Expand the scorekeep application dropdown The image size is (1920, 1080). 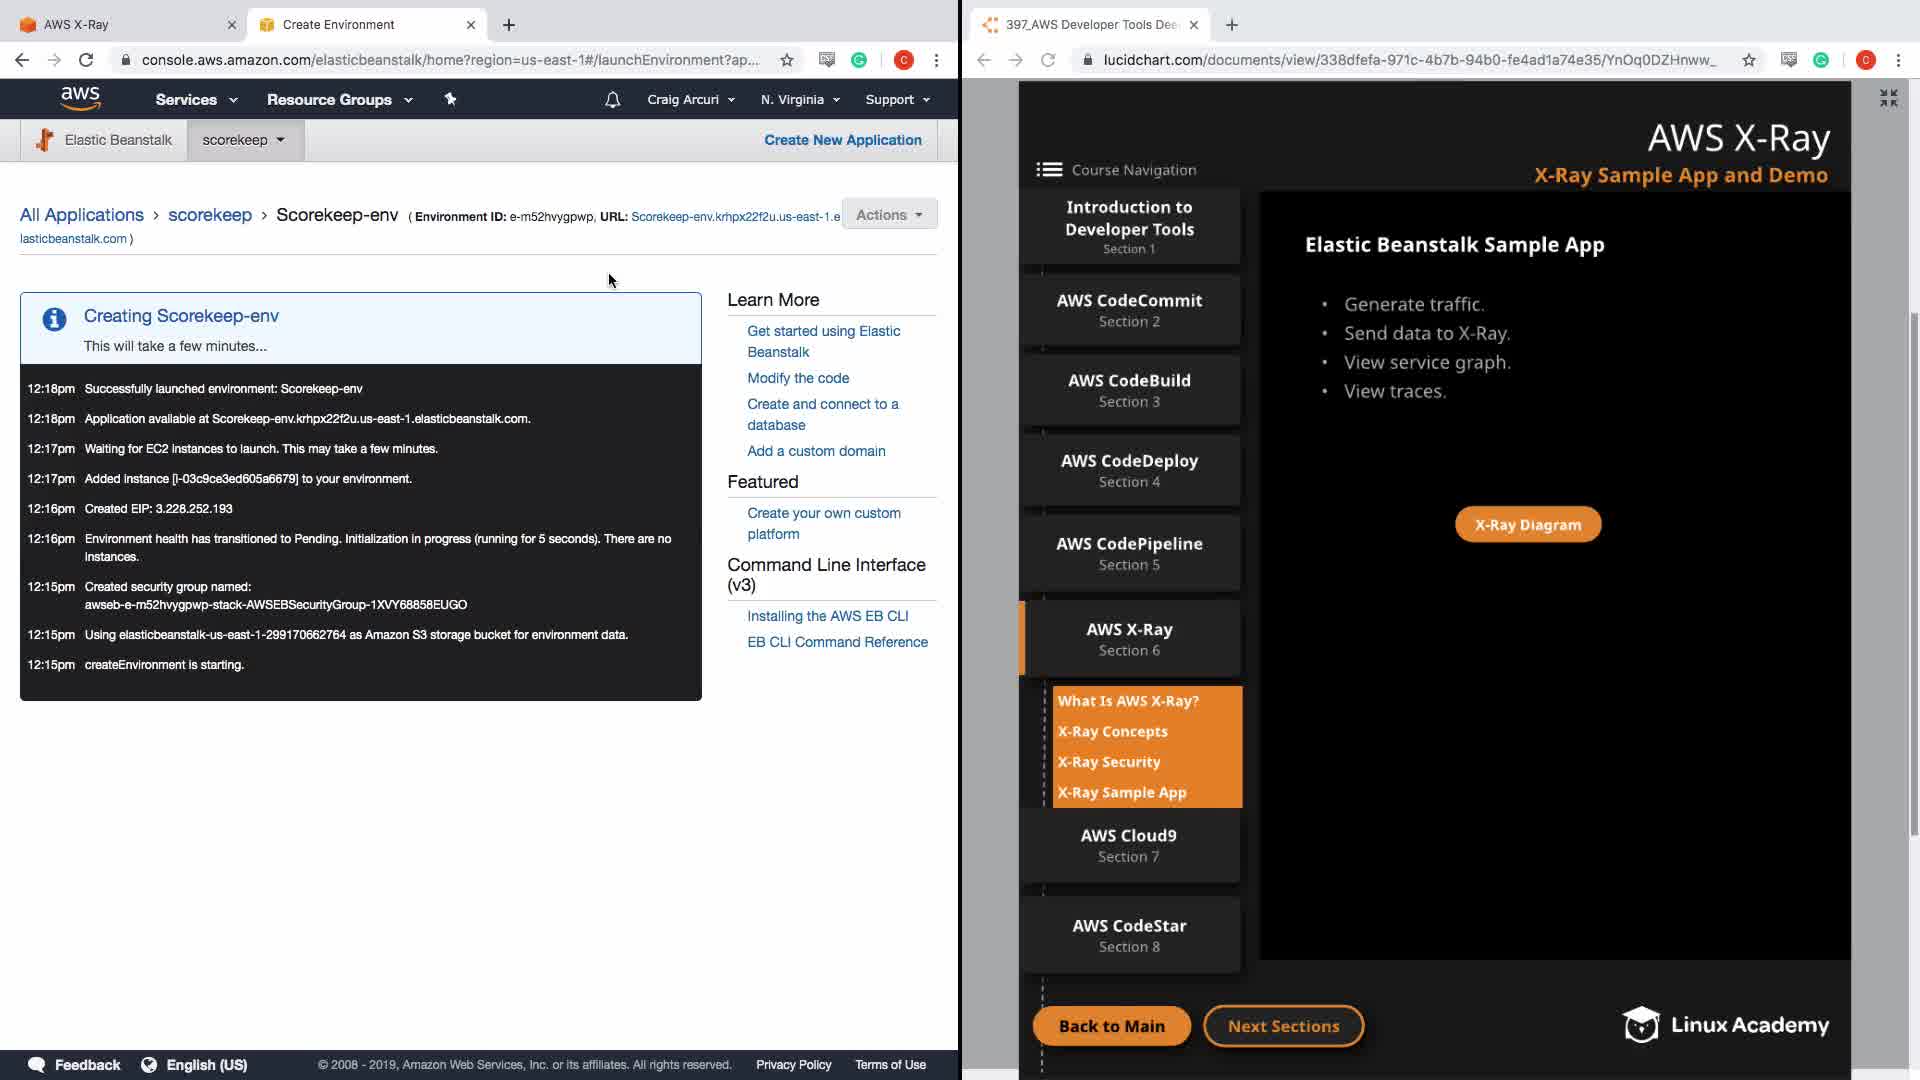coord(244,140)
